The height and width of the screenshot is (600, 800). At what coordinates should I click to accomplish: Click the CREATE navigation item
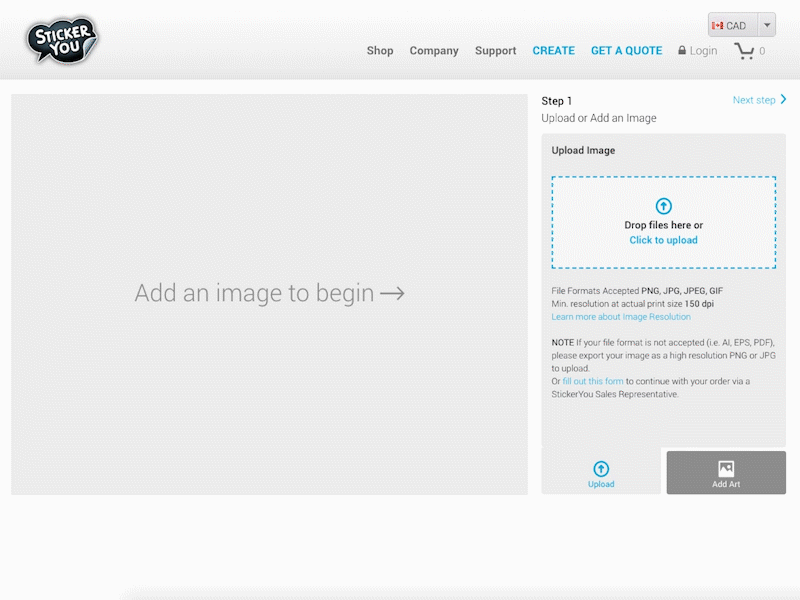pyautogui.click(x=553, y=50)
